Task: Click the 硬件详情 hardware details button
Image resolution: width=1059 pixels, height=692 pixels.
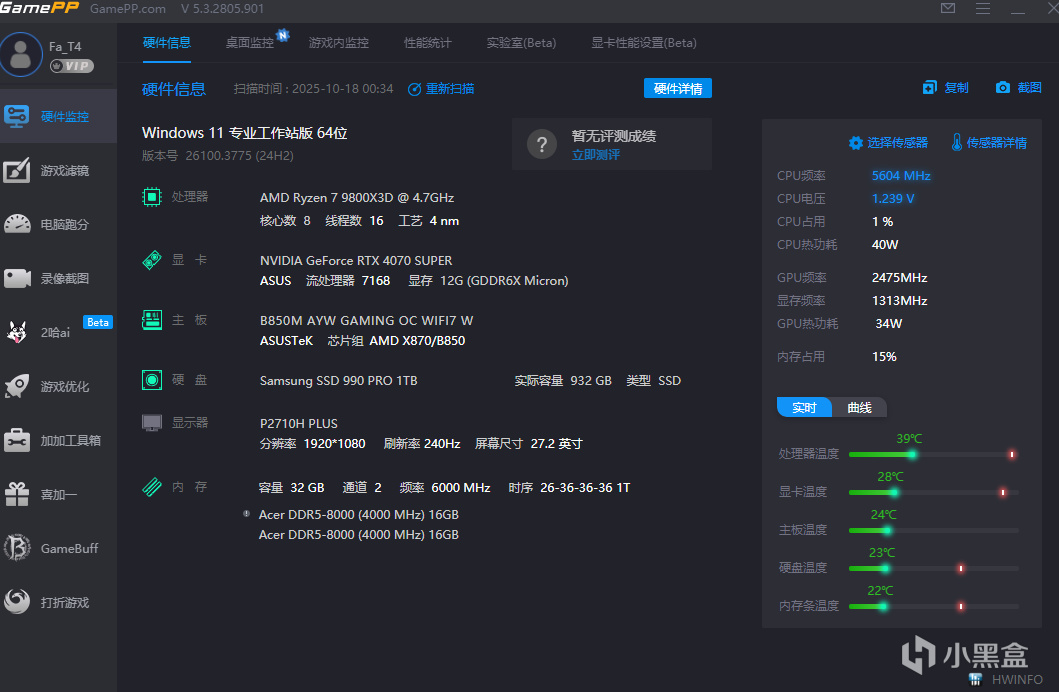Action: click(x=677, y=88)
